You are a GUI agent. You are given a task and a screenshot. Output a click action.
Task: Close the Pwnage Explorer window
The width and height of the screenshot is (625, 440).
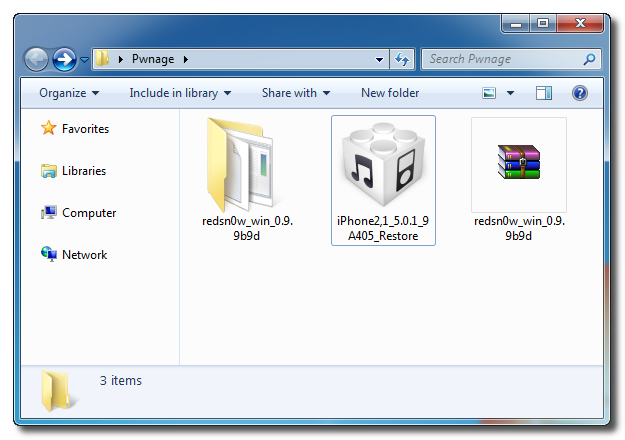[580, 24]
